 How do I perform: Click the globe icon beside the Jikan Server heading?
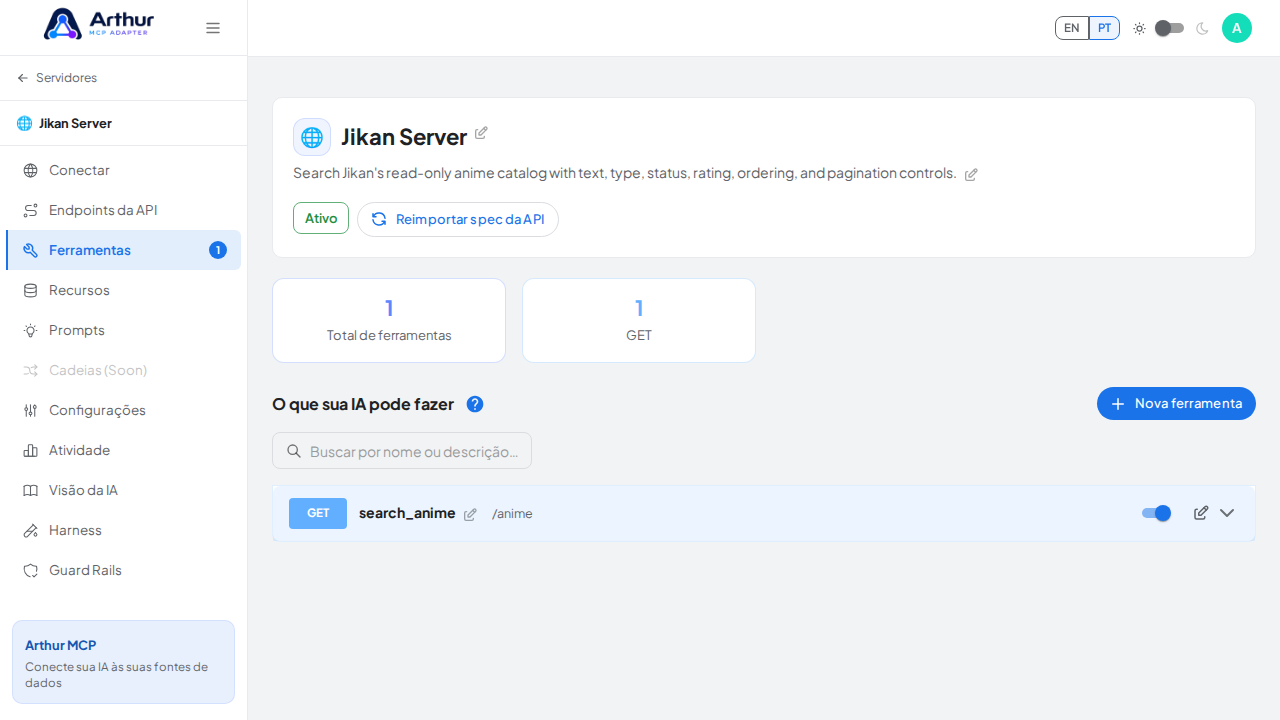[312, 137]
